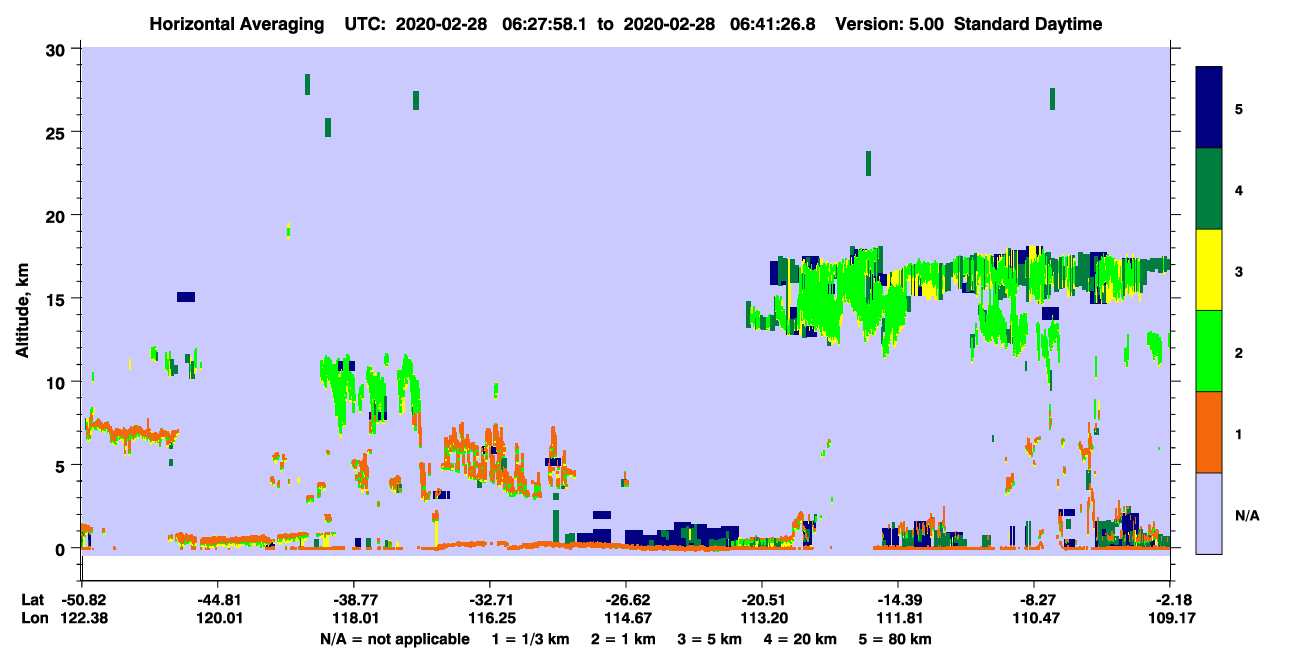Click the longitude value 114.67
This screenshot has width=1300, height=667.
[x=626, y=618]
